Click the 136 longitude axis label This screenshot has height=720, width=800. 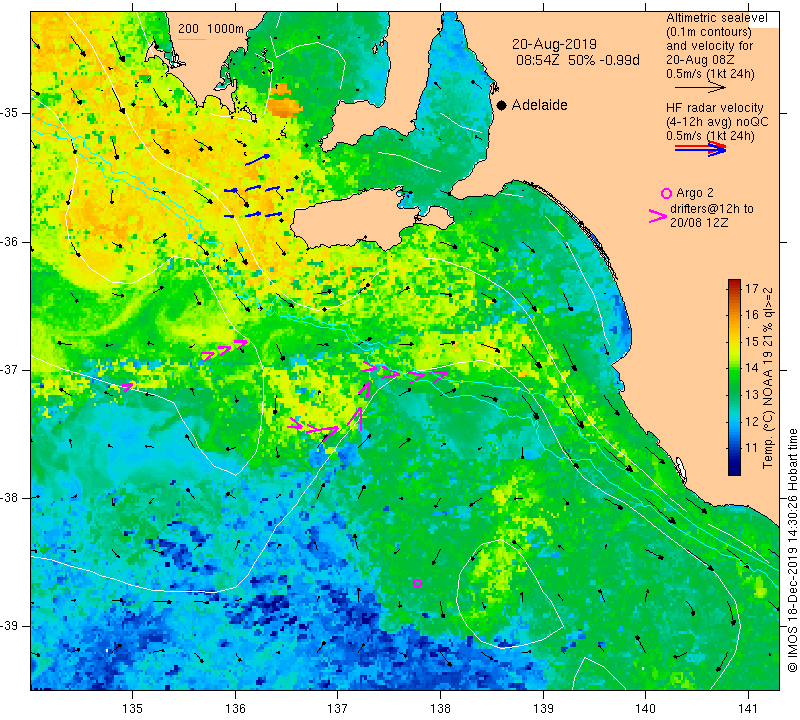(235, 708)
